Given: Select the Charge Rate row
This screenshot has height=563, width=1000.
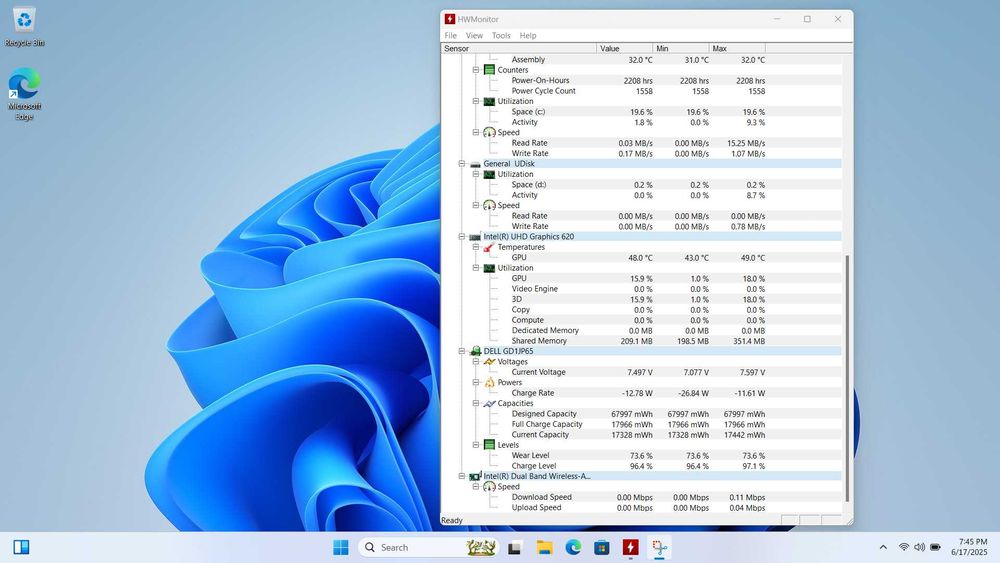Looking at the screenshot, I should coord(641,393).
